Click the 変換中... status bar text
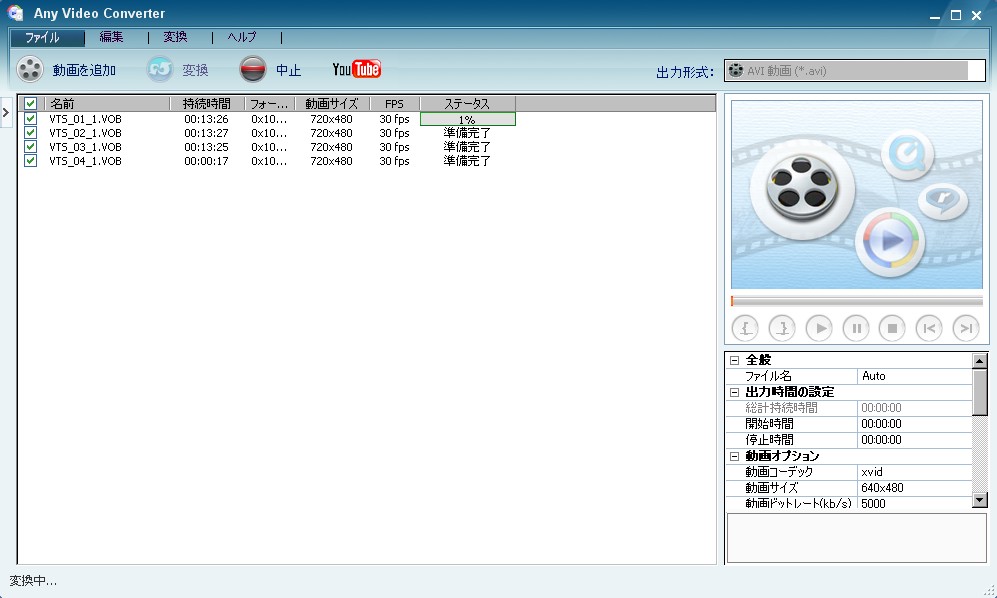This screenshot has width=997, height=598. (33, 581)
